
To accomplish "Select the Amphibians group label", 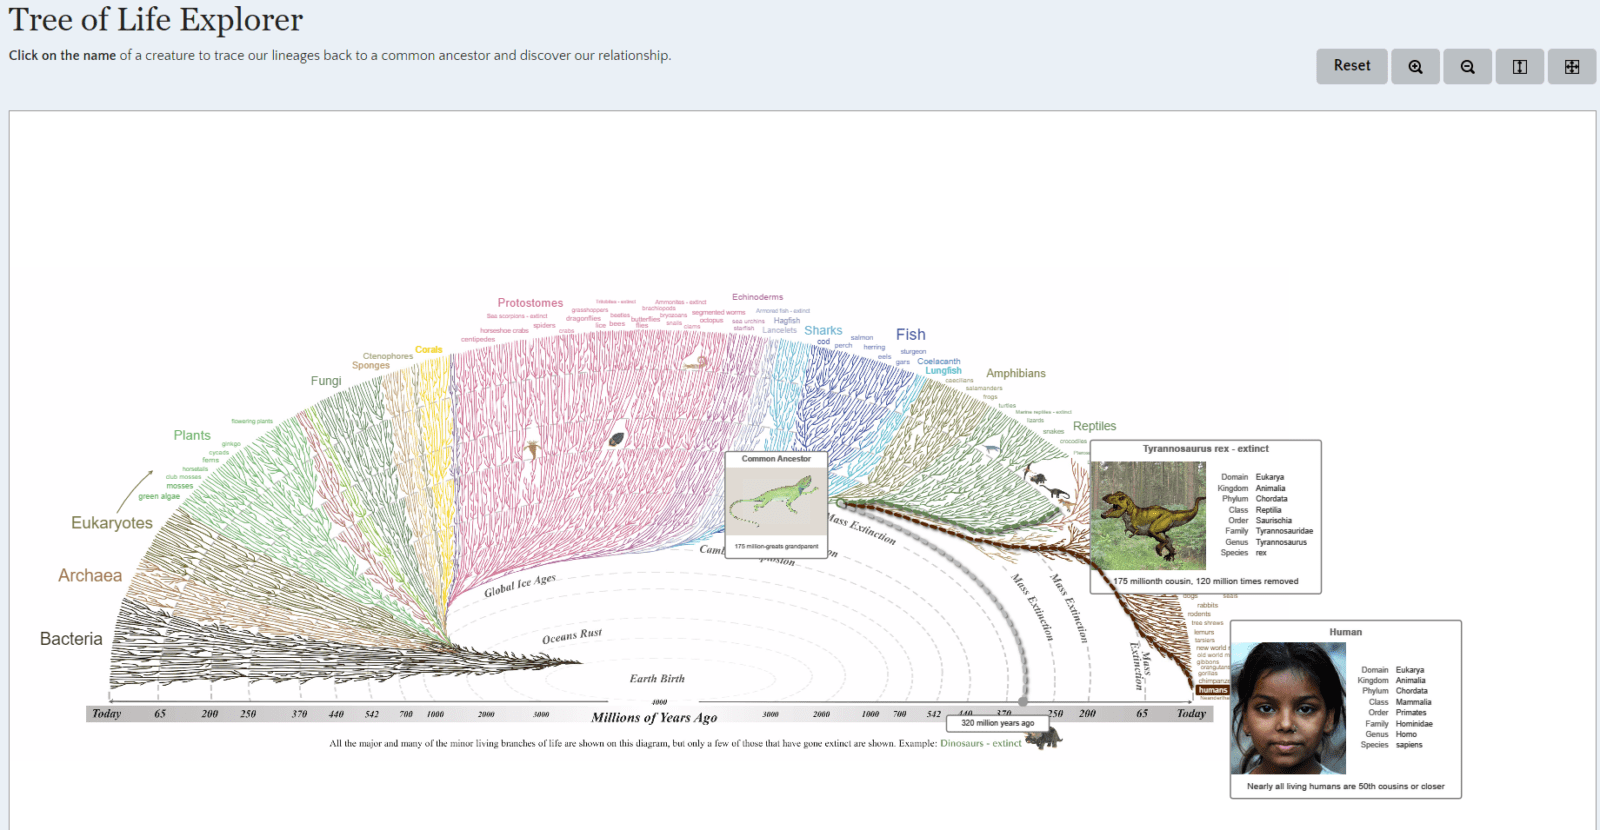I will coord(1016,374).
